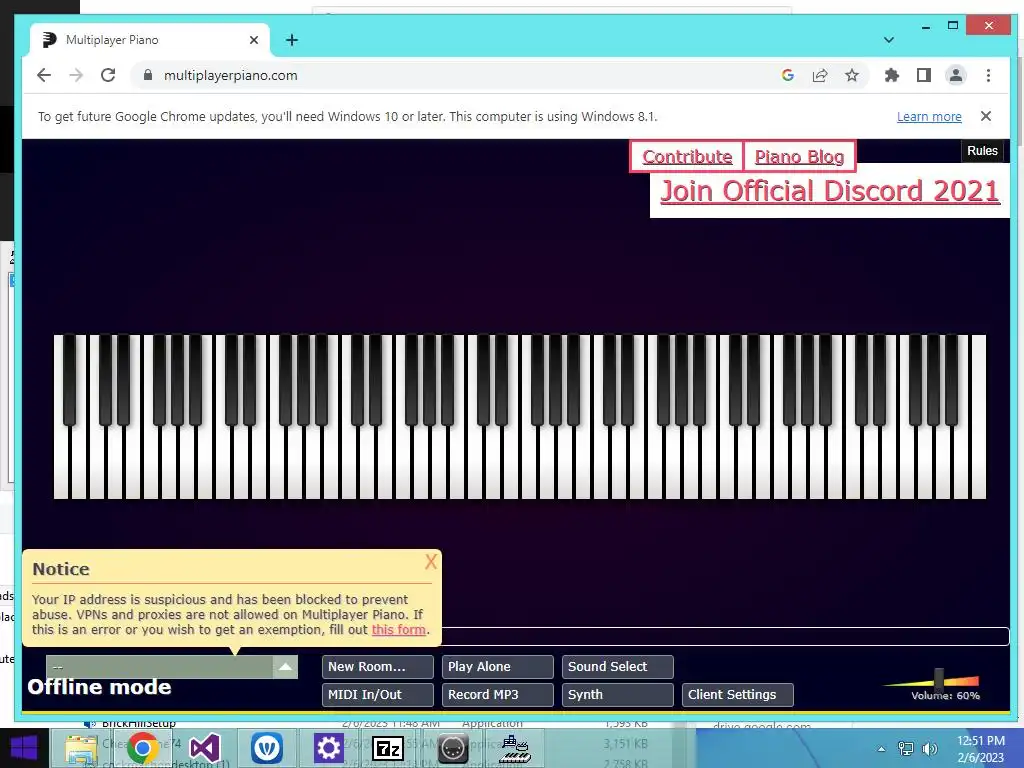Screen dimensions: 1024x768
Task: Click the Windows Start button
Action: (24, 748)
